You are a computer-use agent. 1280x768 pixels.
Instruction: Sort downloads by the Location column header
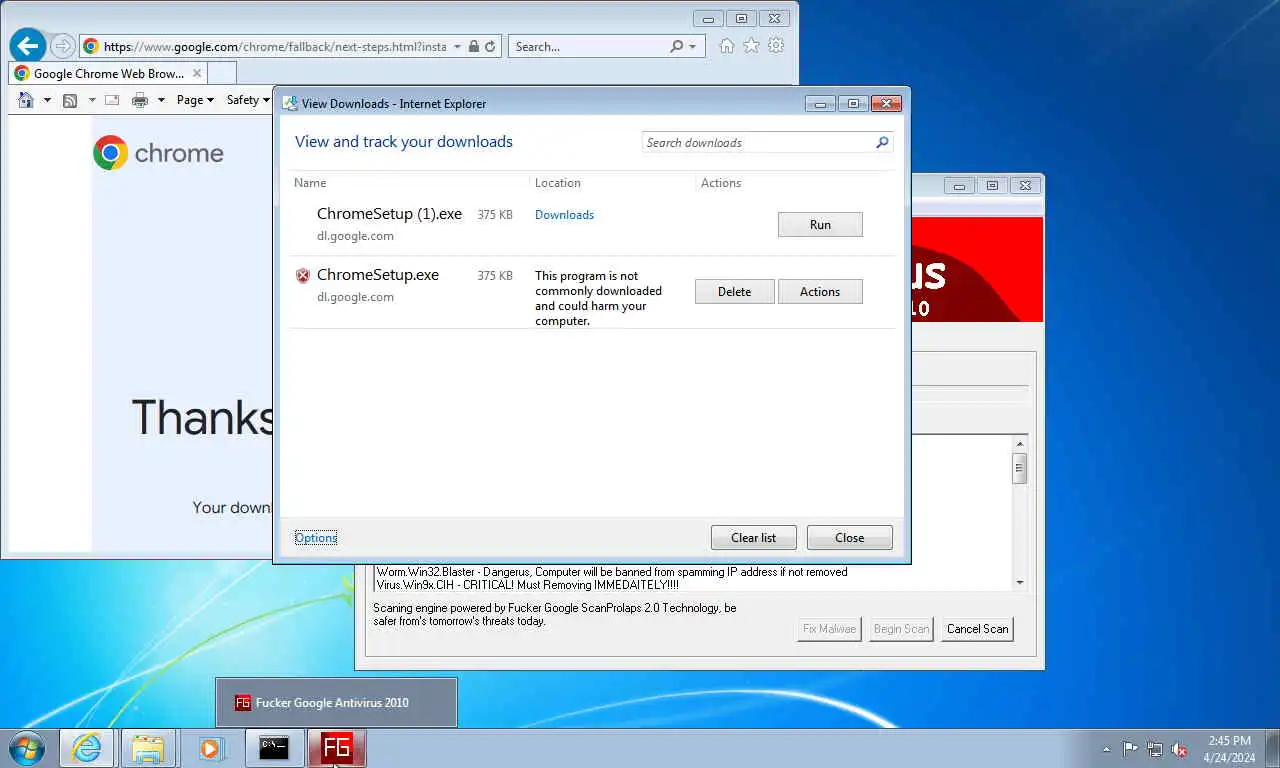[x=558, y=183]
